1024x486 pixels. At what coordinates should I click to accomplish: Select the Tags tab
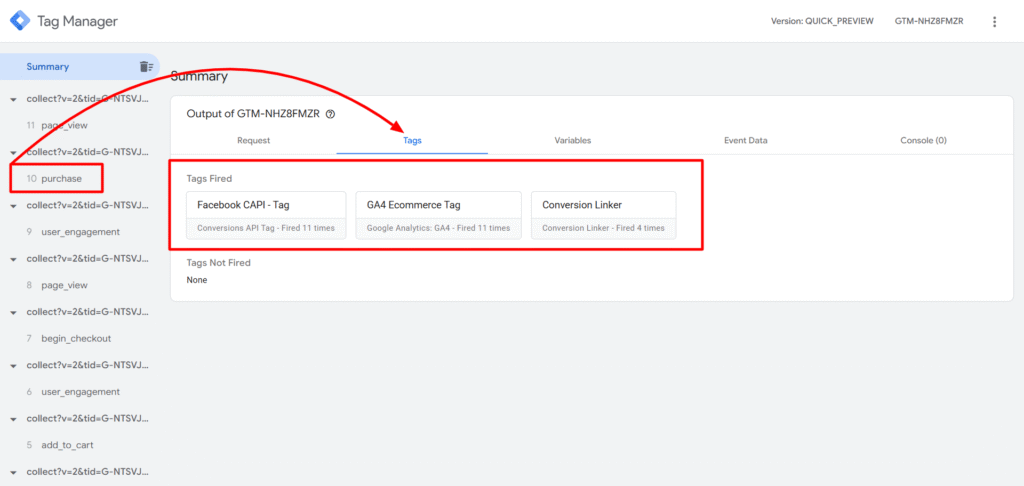tap(412, 141)
